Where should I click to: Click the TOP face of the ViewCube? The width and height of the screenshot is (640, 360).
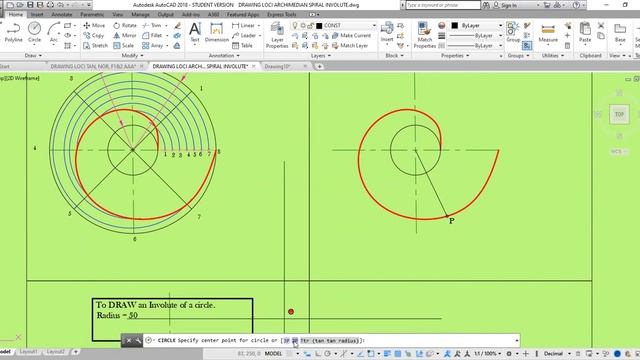click(x=619, y=114)
